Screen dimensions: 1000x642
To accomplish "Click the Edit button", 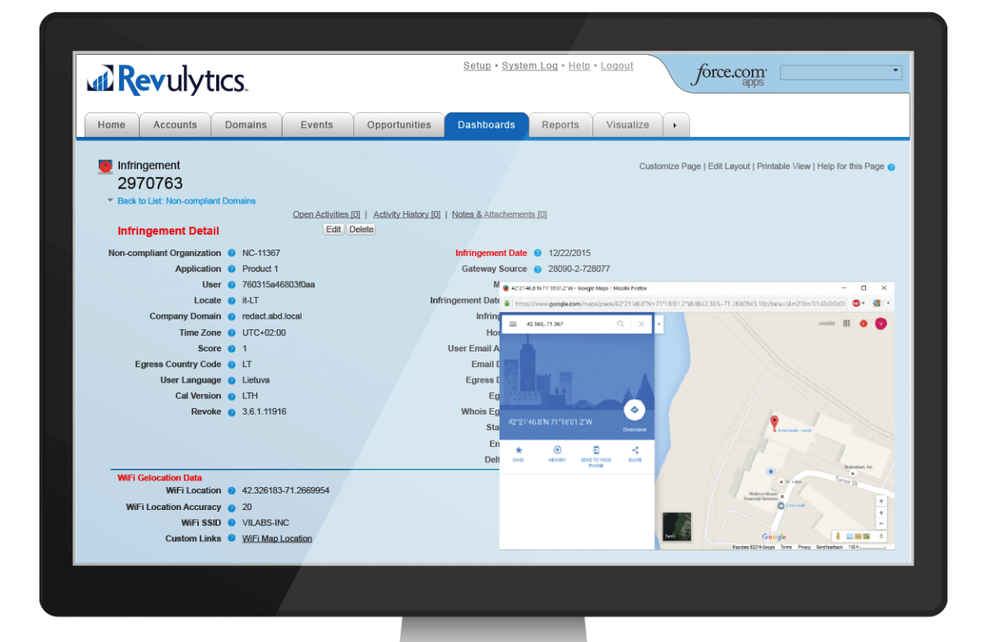I will (x=334, y=230).
